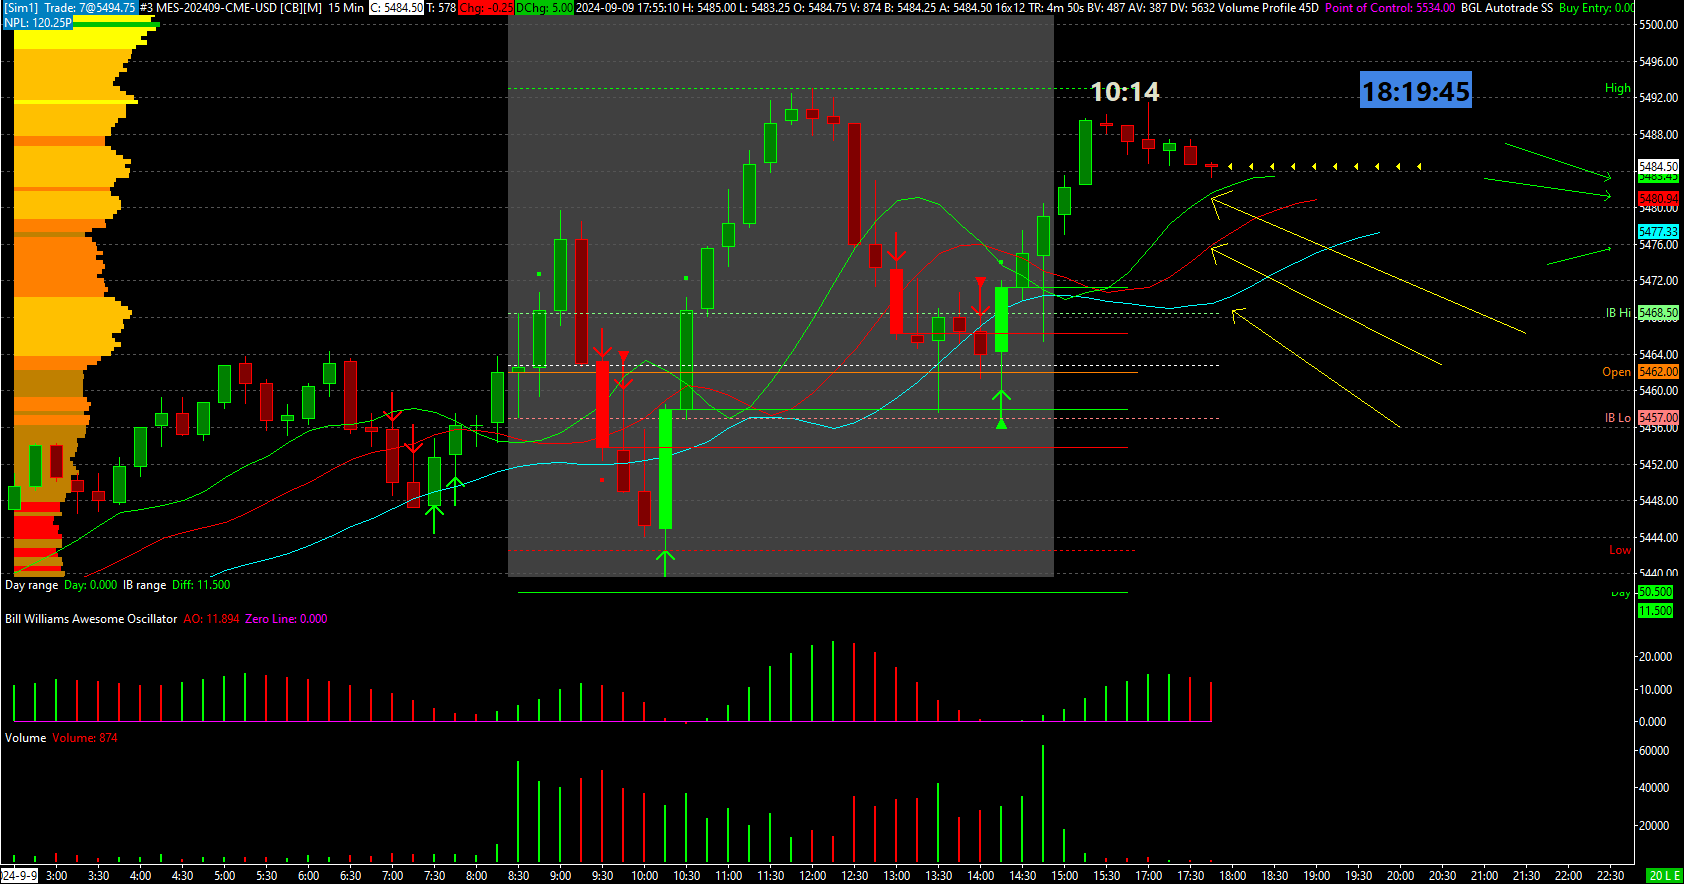The width and height of the screenshot is (1684, 884).
Task: Select the magenta Point of Control header text
Action: point(1390,7)
